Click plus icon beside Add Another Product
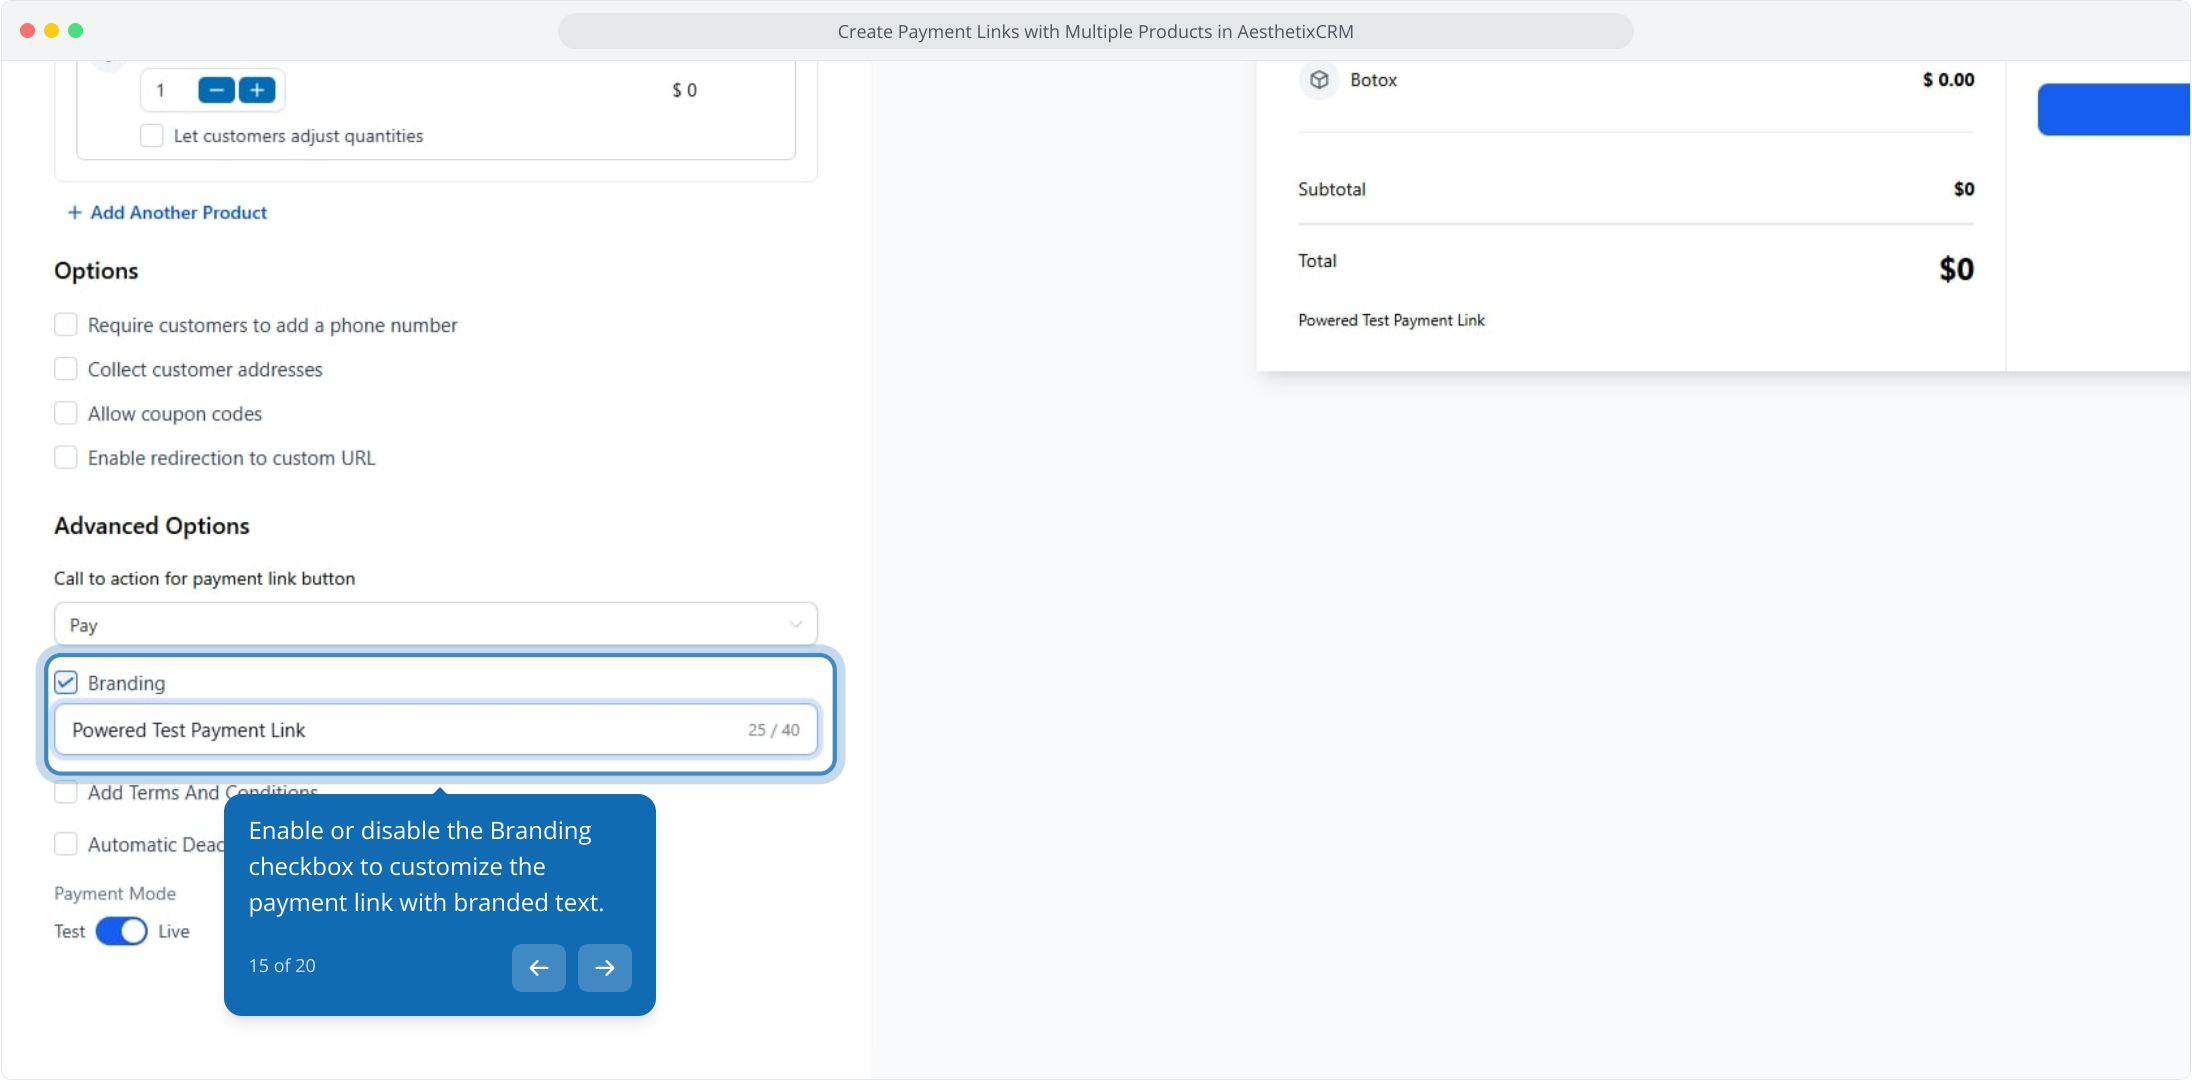This screenshot has height=1080, width=2192. coord(74,213)
